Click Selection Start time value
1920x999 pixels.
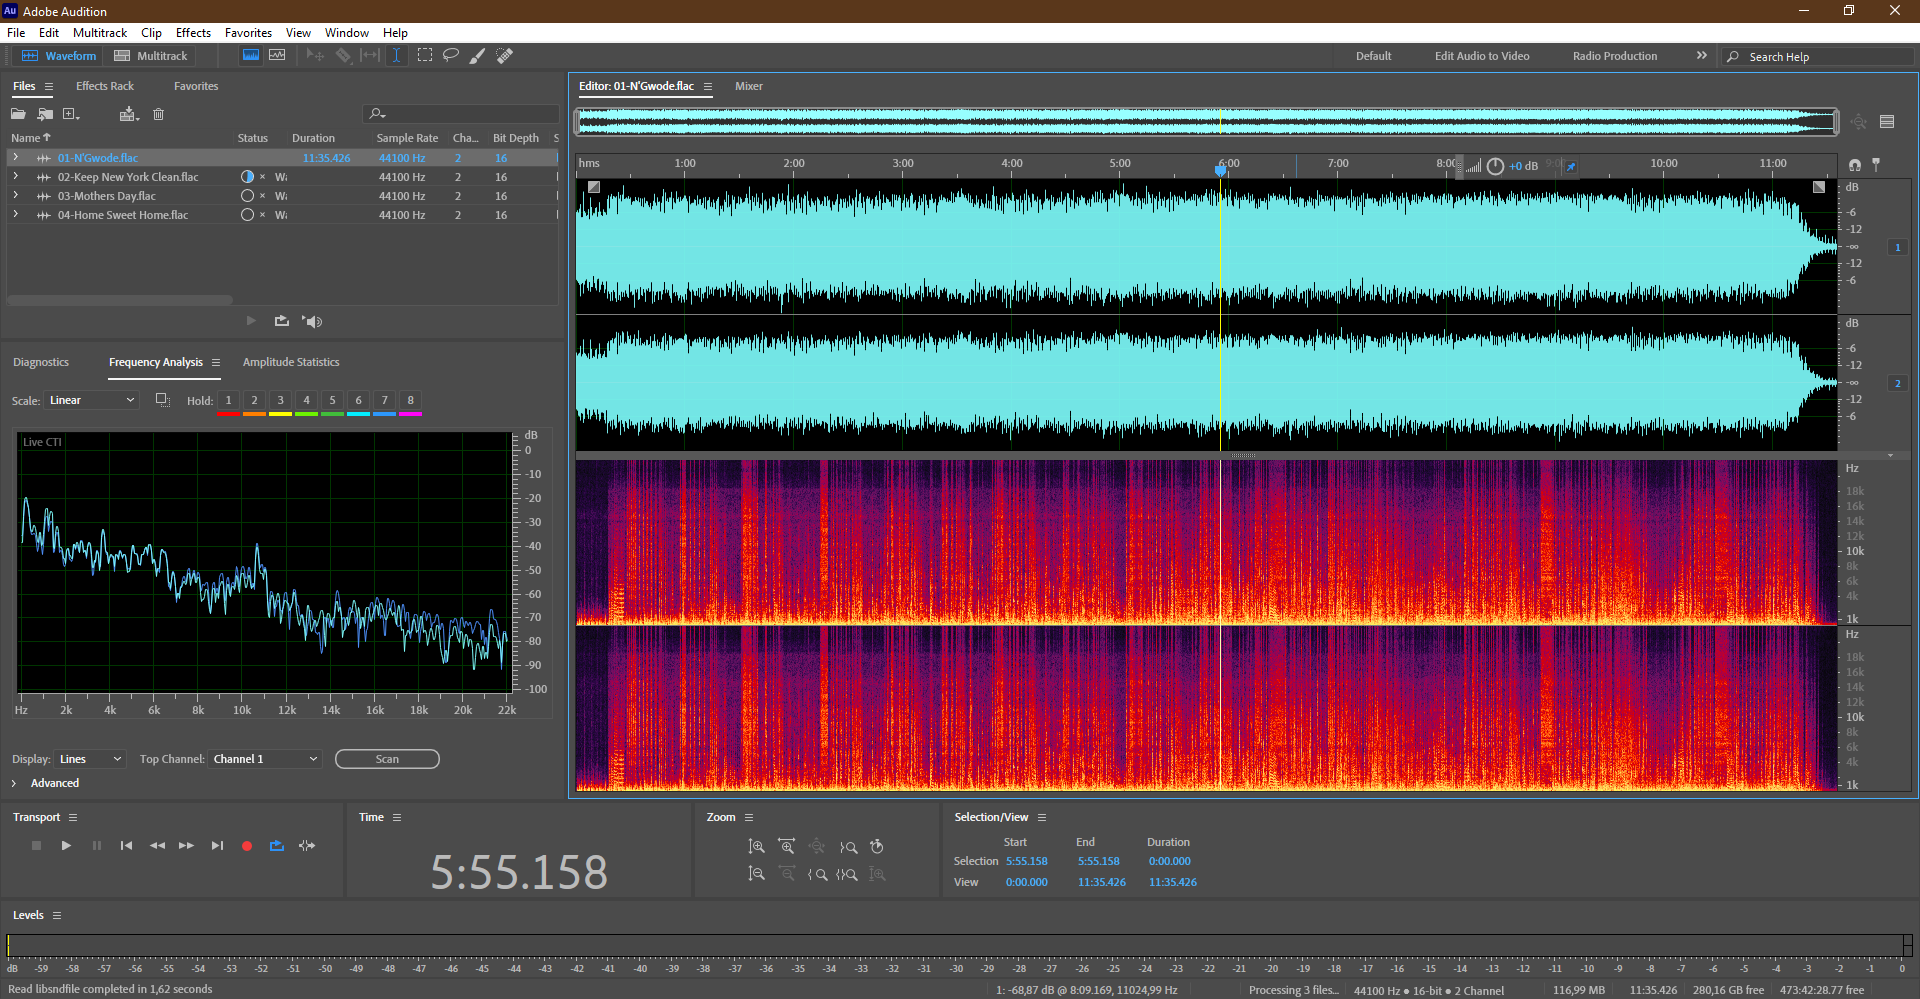pyautogui.click(x=1027, y=861)
